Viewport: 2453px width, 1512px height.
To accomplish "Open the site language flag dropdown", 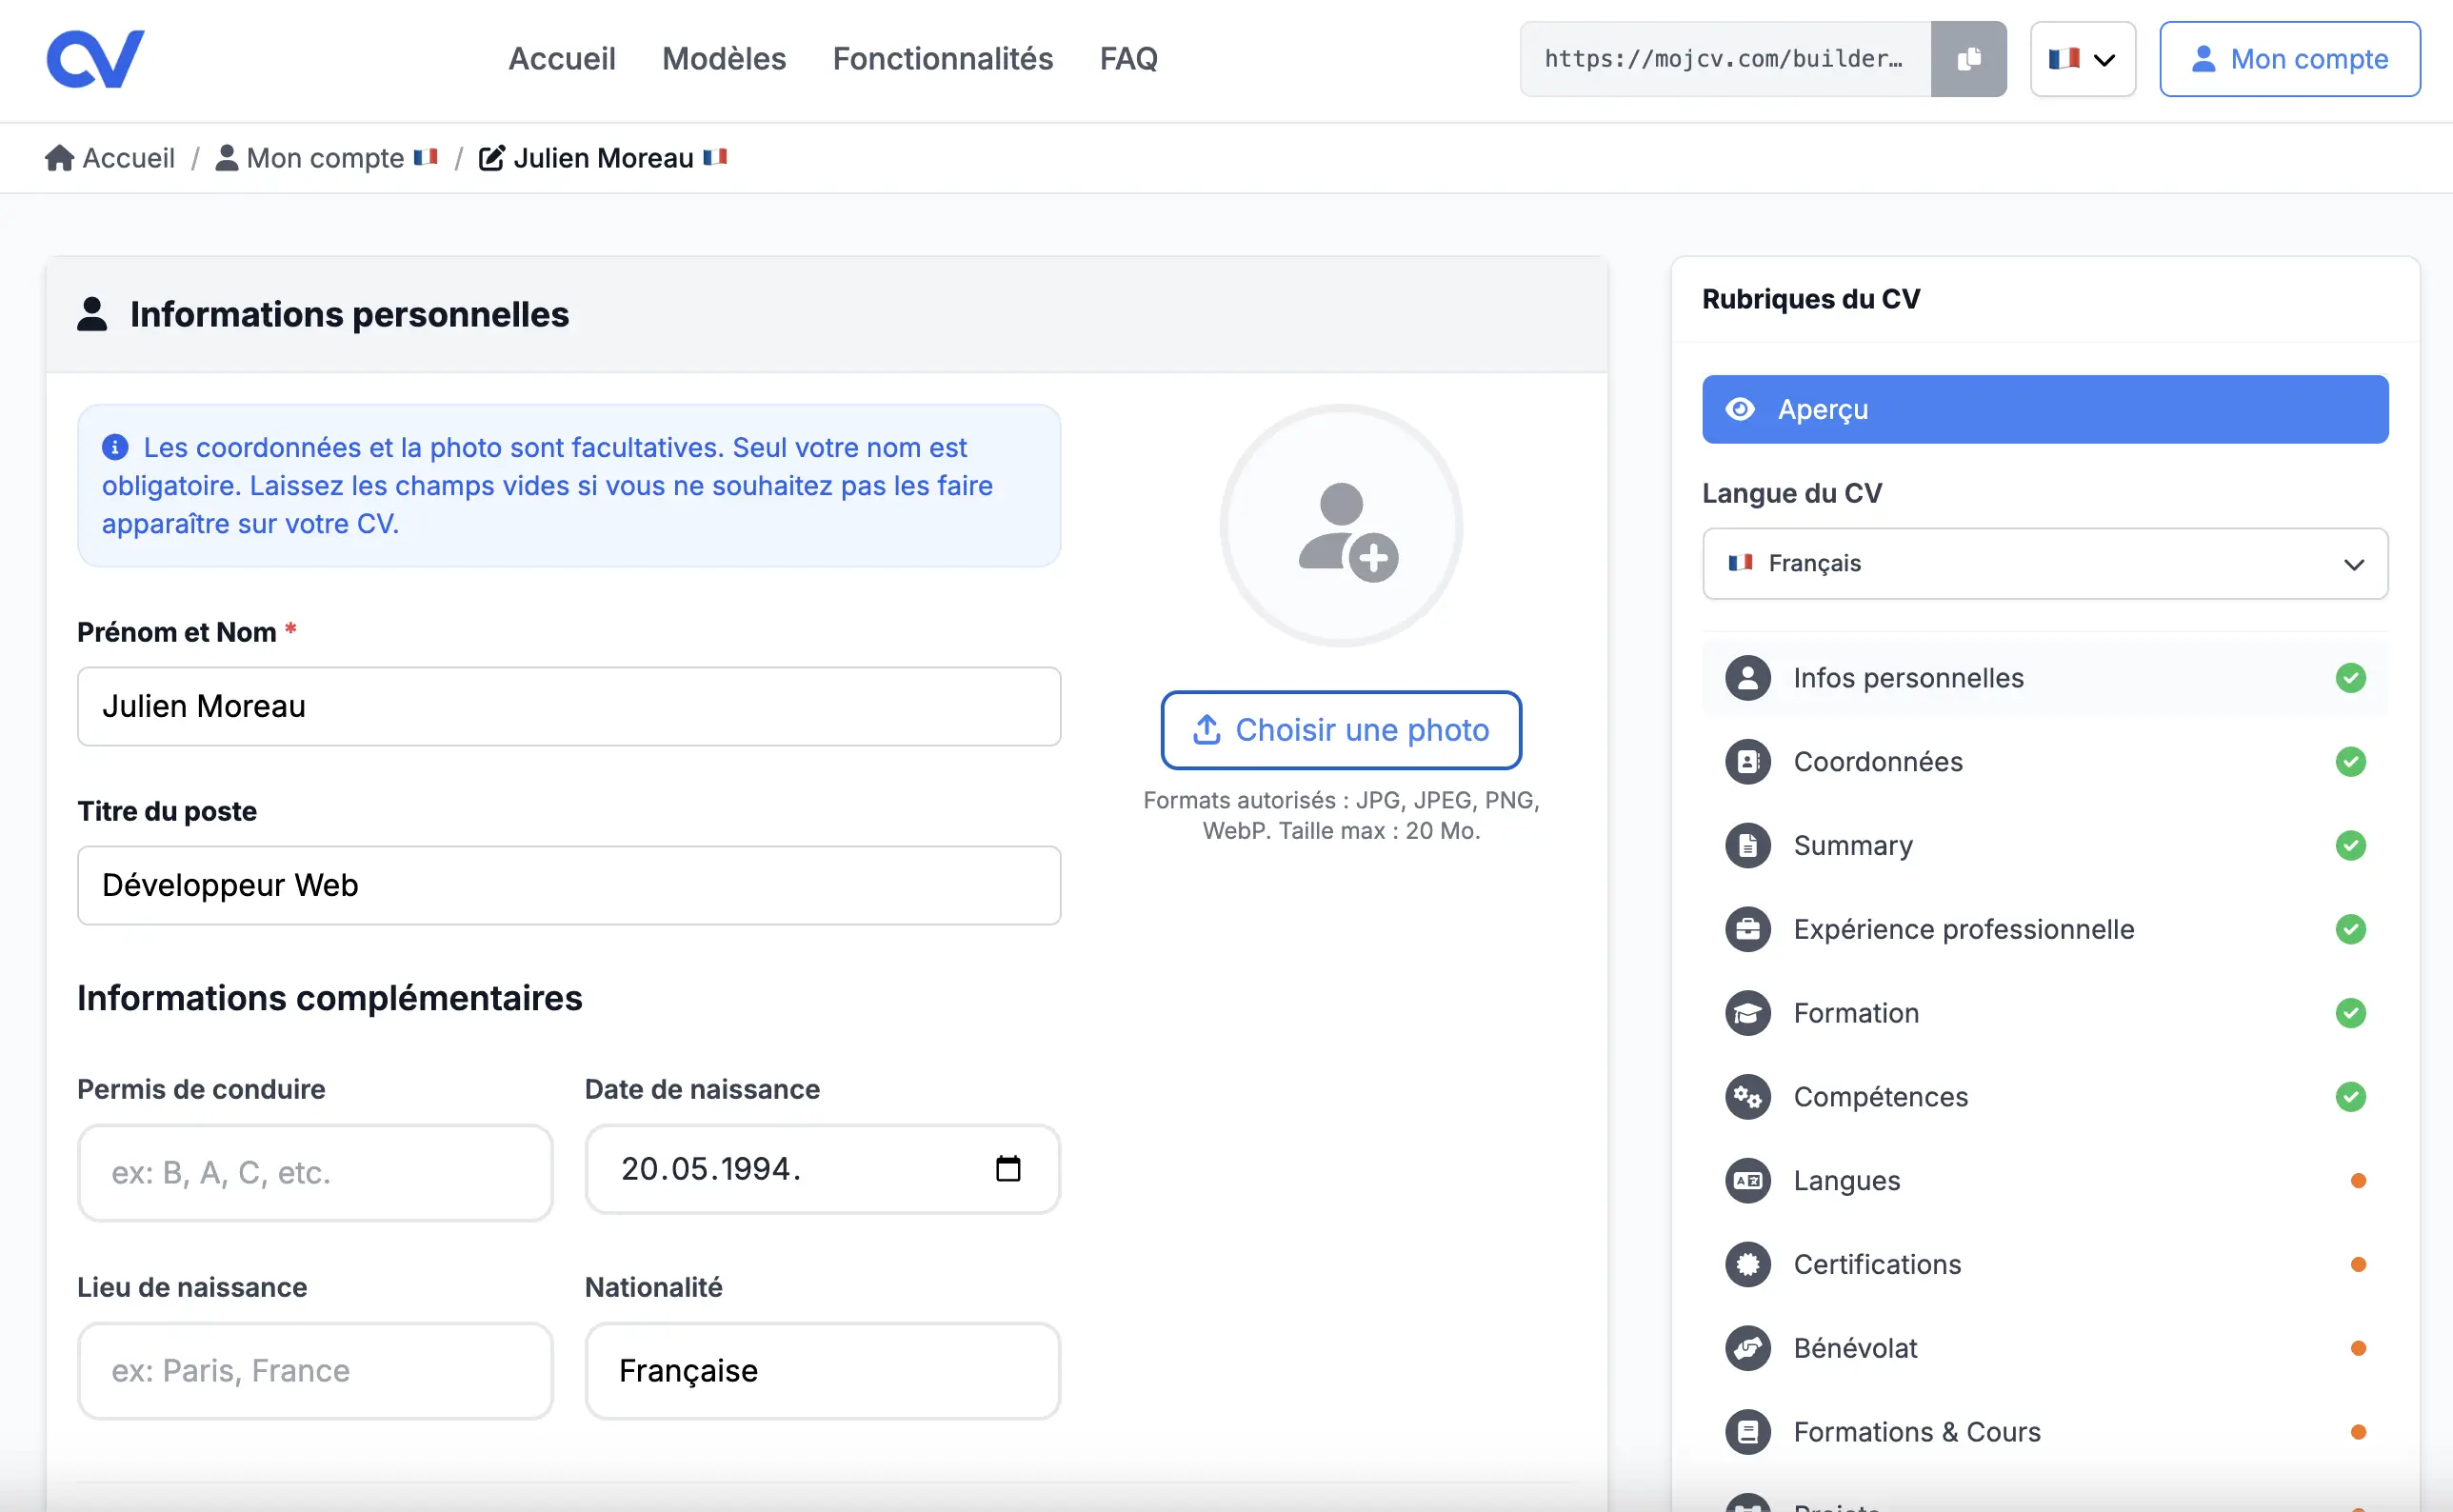I will coord(2082,59).
